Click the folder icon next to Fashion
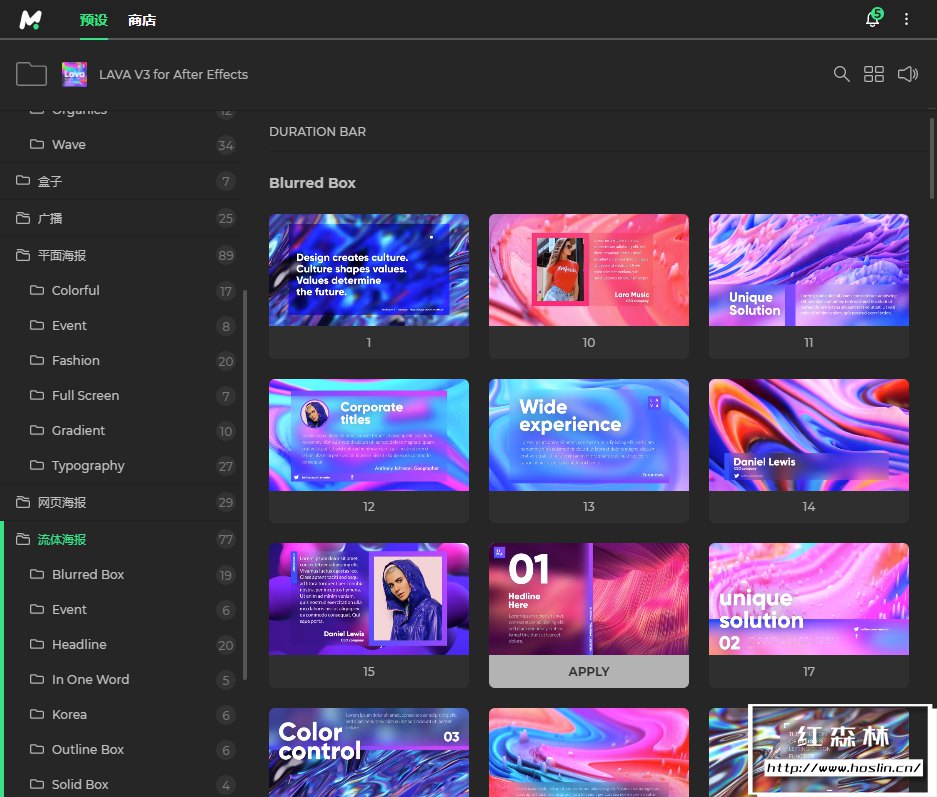This screenshot has width=937, height=797. [x=37, y=360]
